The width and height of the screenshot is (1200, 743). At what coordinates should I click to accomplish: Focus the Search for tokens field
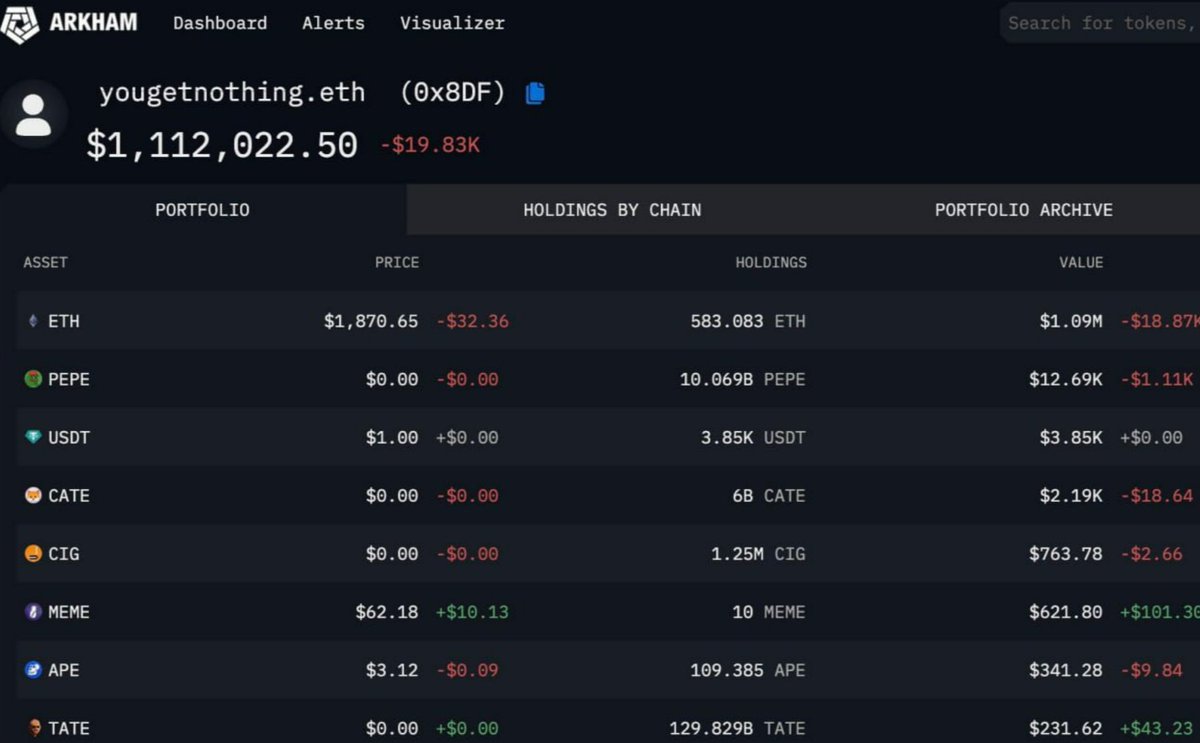[x=1100, y=22]
